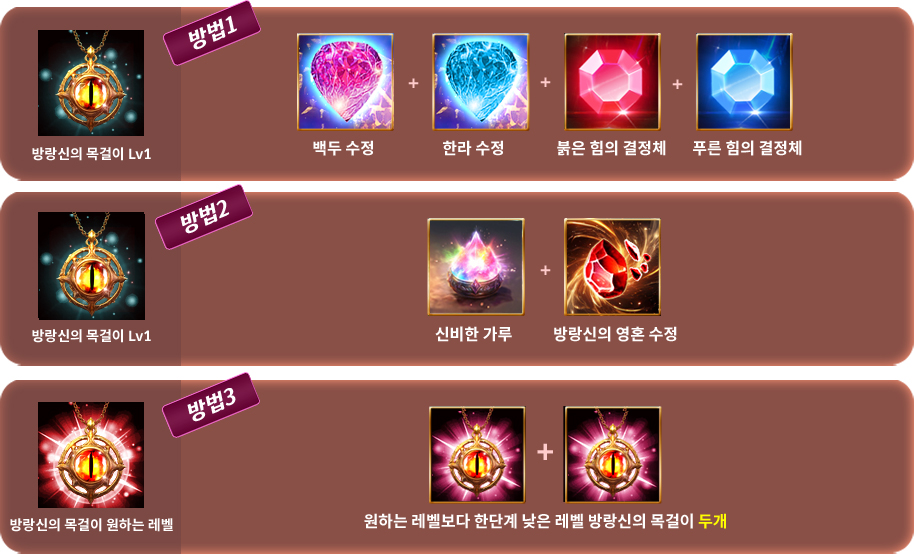Select the 붉은 힘의 결정체 red gem icon
The image size is (914, 554).
[612, 82]
